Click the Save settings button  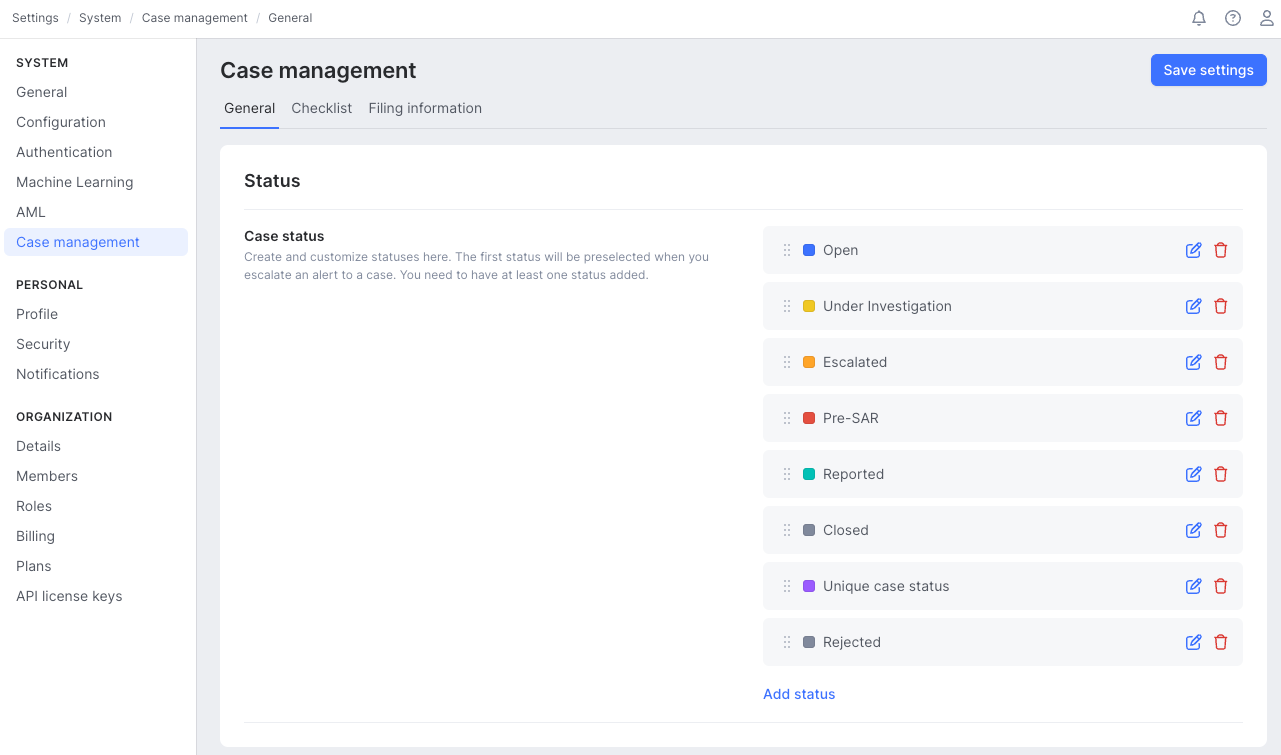click(x=1209, y=70)
